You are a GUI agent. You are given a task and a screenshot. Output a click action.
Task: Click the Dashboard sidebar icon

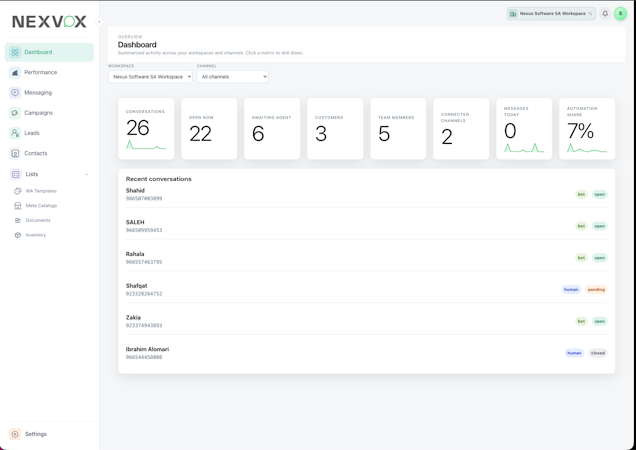coord(15,52)
